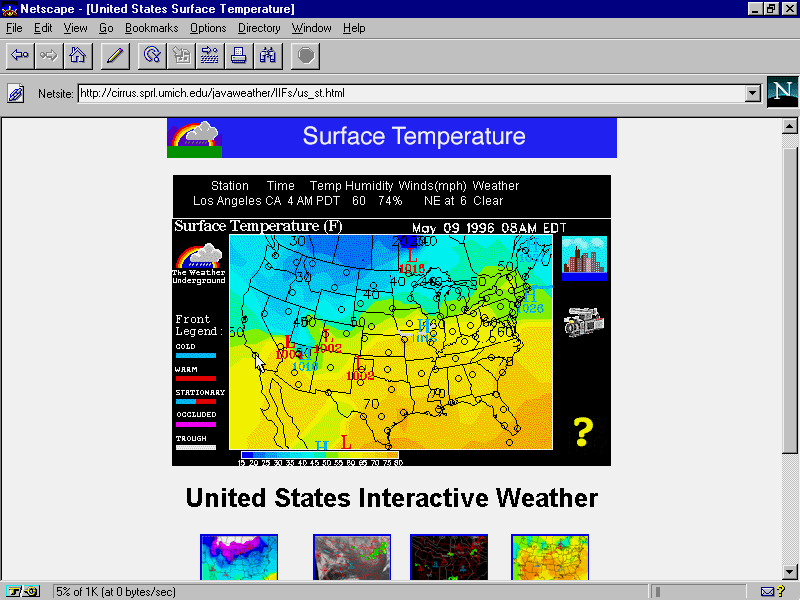Screen dimensions: 800x600
Task: Reload the page with the Reload icon
Action: click(152, 55)
